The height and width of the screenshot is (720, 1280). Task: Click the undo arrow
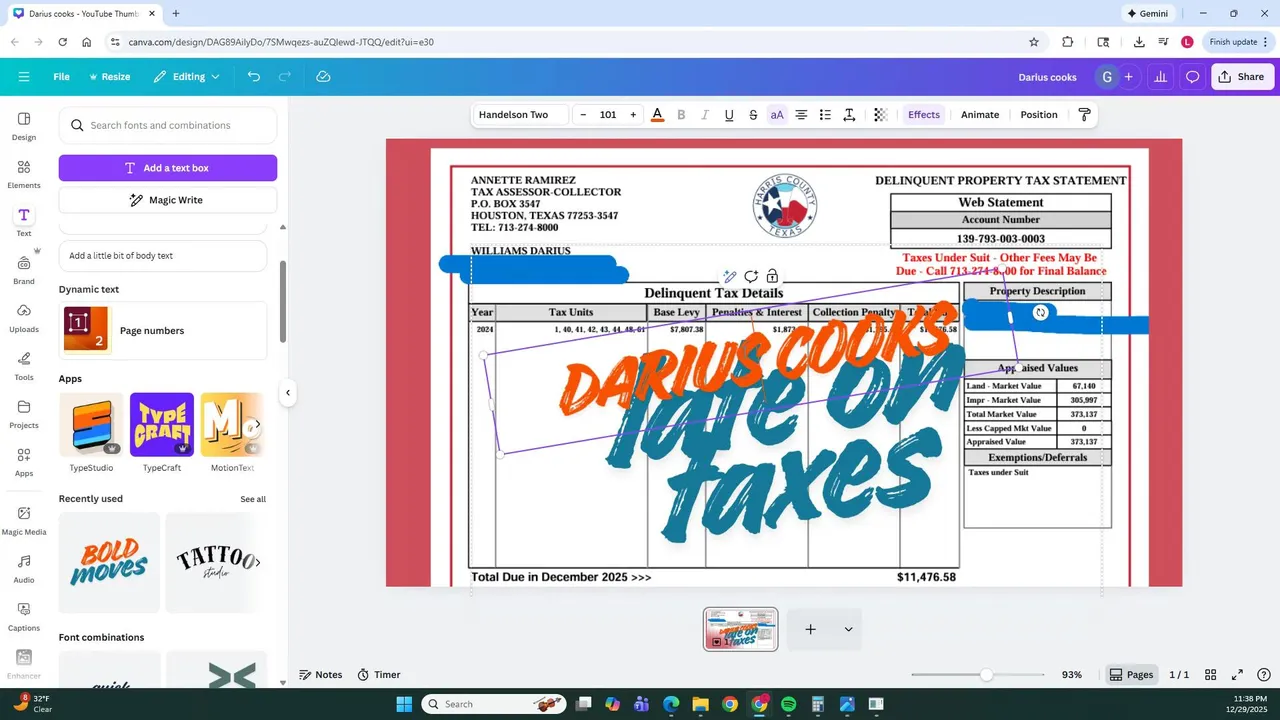click(254, 77)
